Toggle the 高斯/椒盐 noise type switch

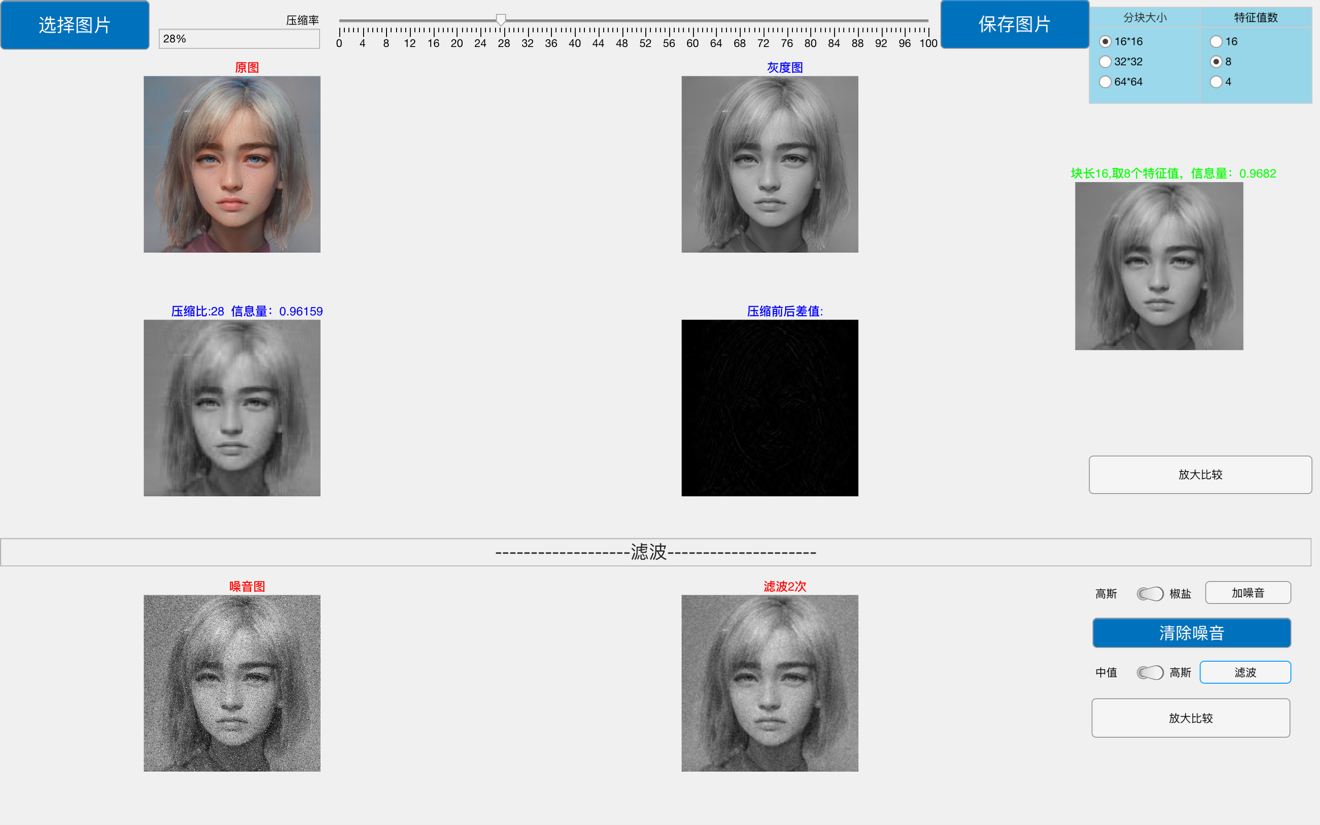tap(1147, 593)
